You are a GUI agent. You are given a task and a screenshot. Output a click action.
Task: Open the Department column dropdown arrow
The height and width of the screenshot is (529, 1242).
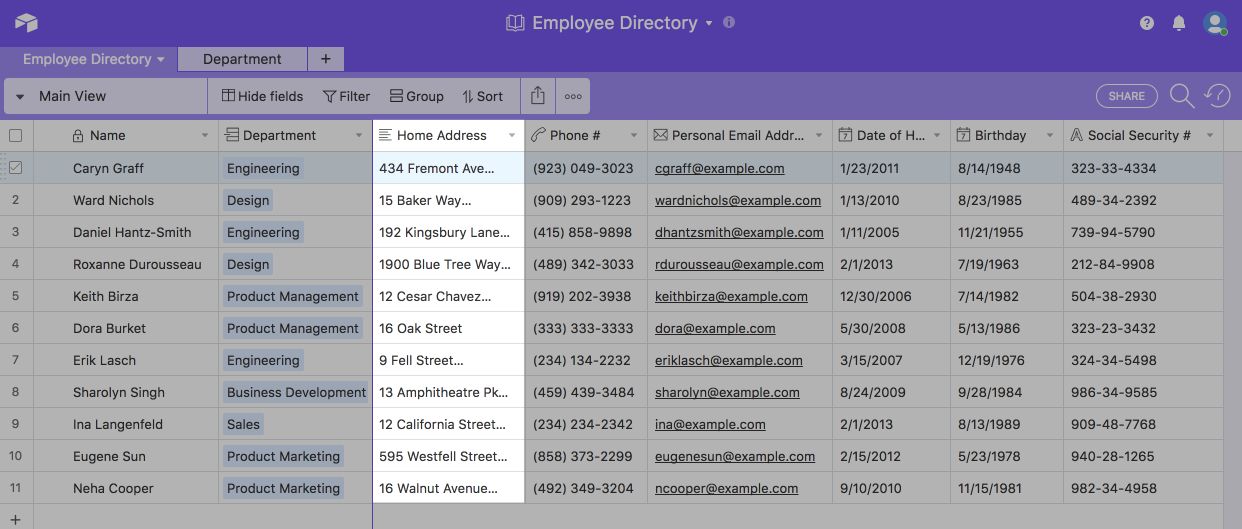click(x=359, y=135)
